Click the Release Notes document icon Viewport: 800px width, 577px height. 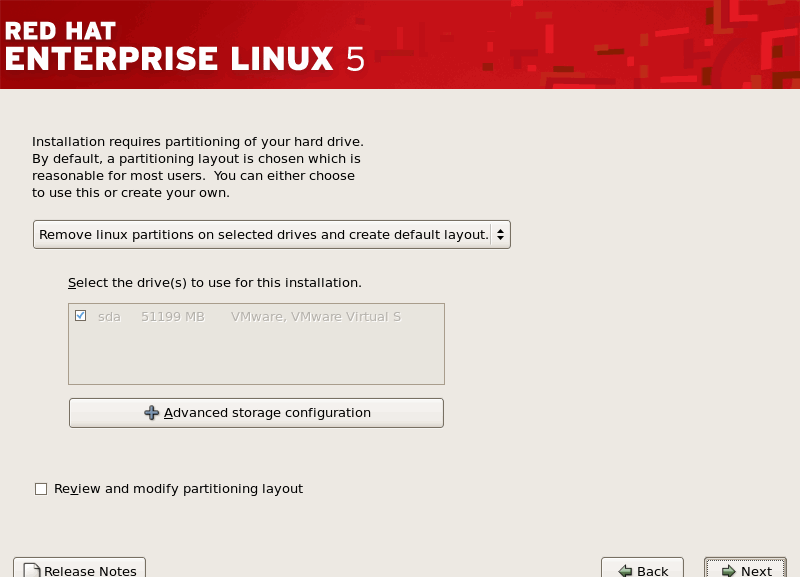[30, 571]
